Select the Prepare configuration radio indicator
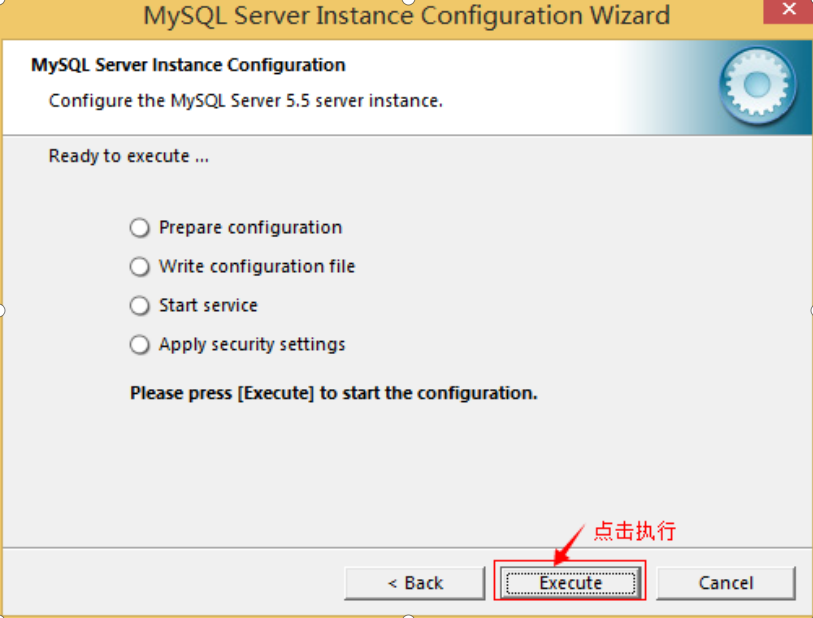 click(x=139, y=228)
